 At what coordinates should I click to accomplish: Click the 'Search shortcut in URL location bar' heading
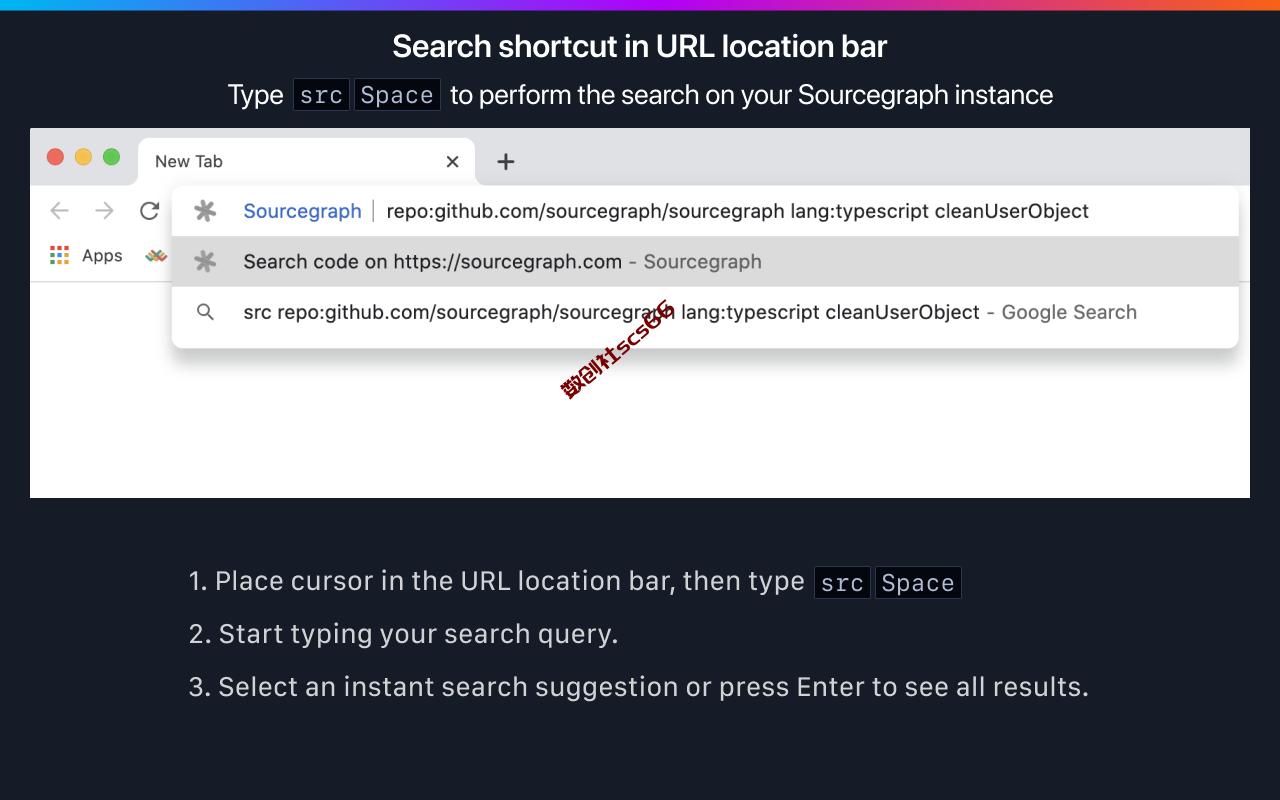pos(640,46)
